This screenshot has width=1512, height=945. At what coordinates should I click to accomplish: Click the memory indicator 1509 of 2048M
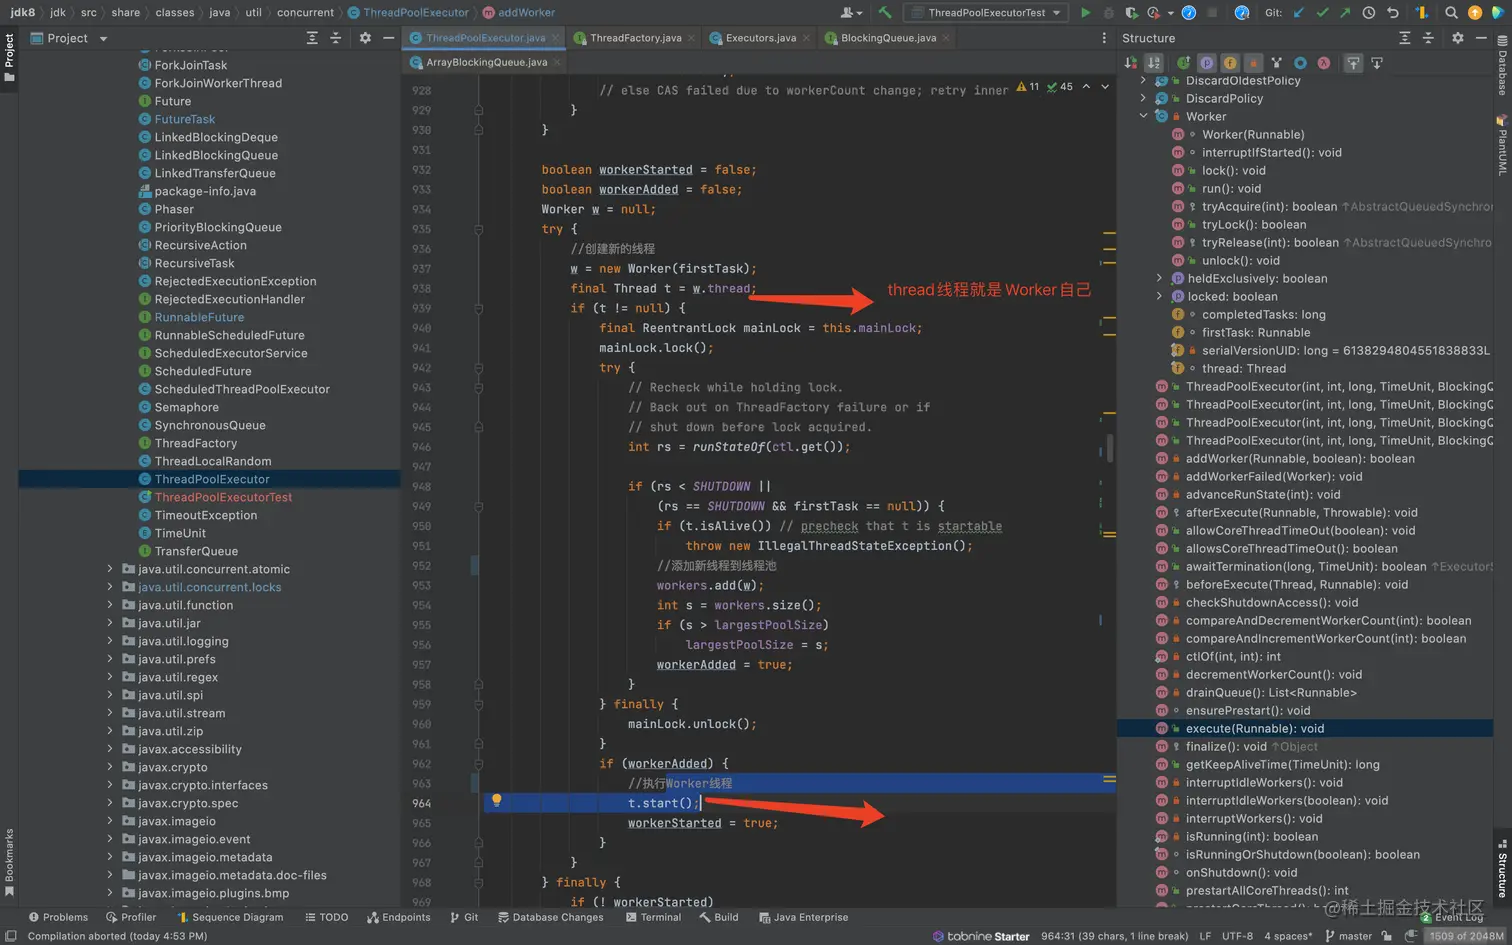(x=1466, y=936)
